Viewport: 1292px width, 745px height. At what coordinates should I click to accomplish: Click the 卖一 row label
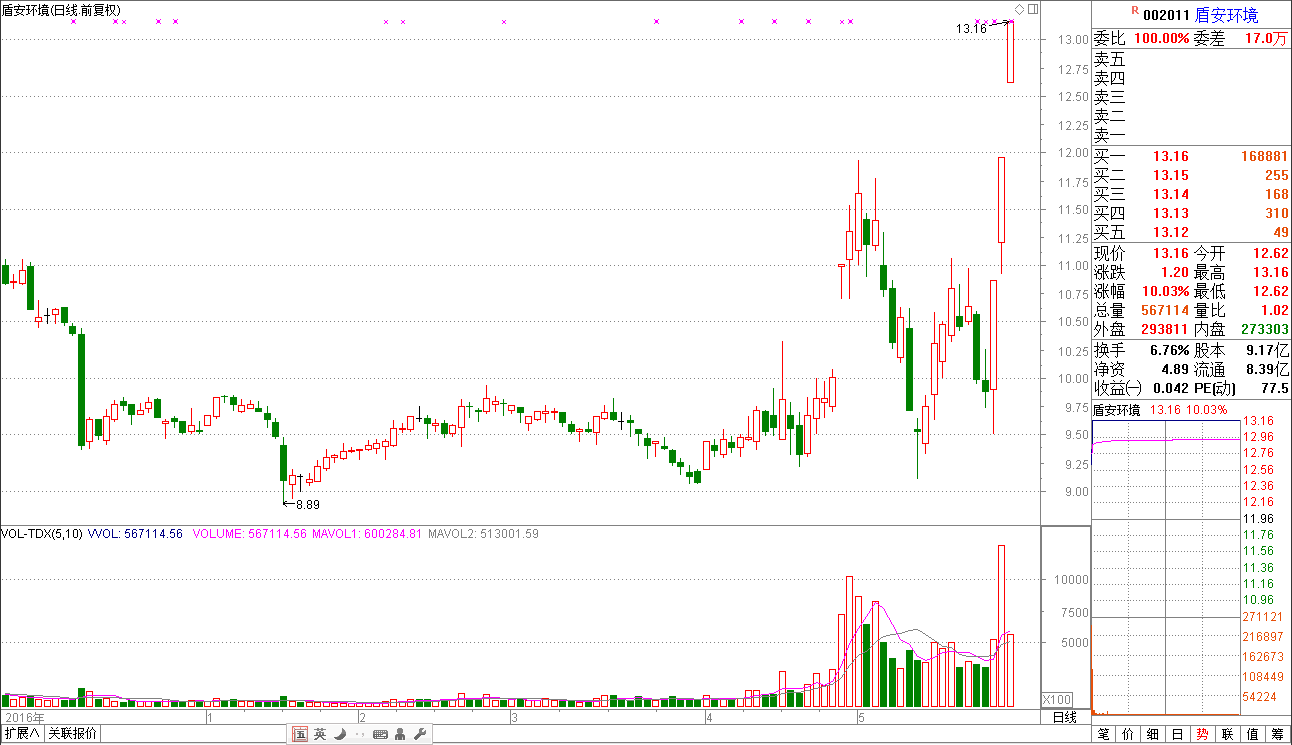pyautogui.click(x=1109, y=135)
